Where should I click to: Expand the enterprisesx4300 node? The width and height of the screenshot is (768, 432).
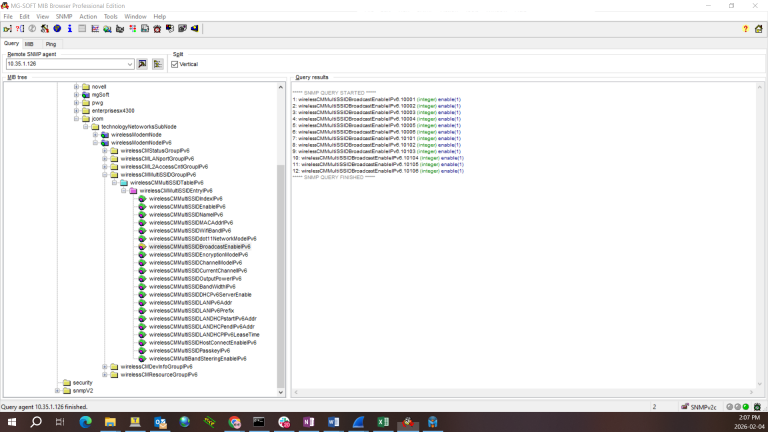coord(76,111)
